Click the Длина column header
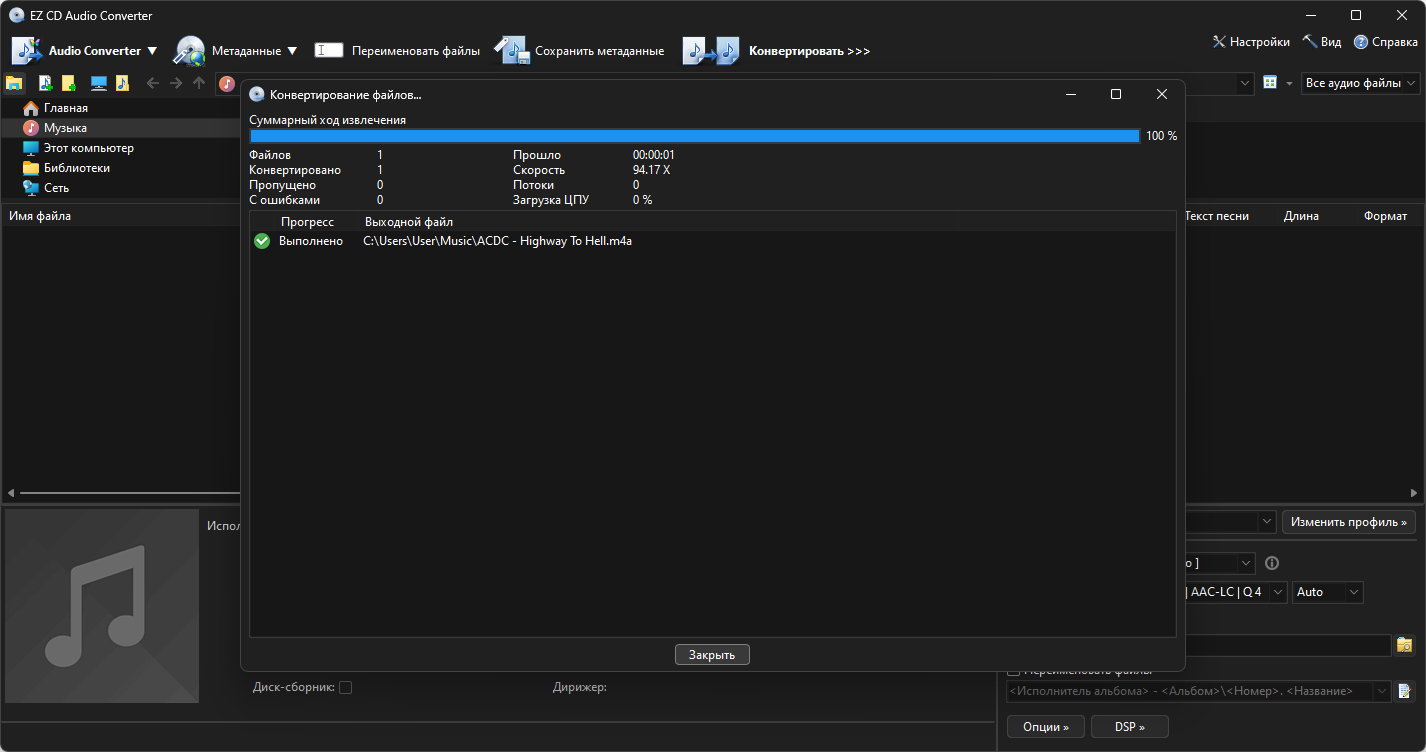The height and width of the screenshot is (752, 1426). [x=1301, y=216]
